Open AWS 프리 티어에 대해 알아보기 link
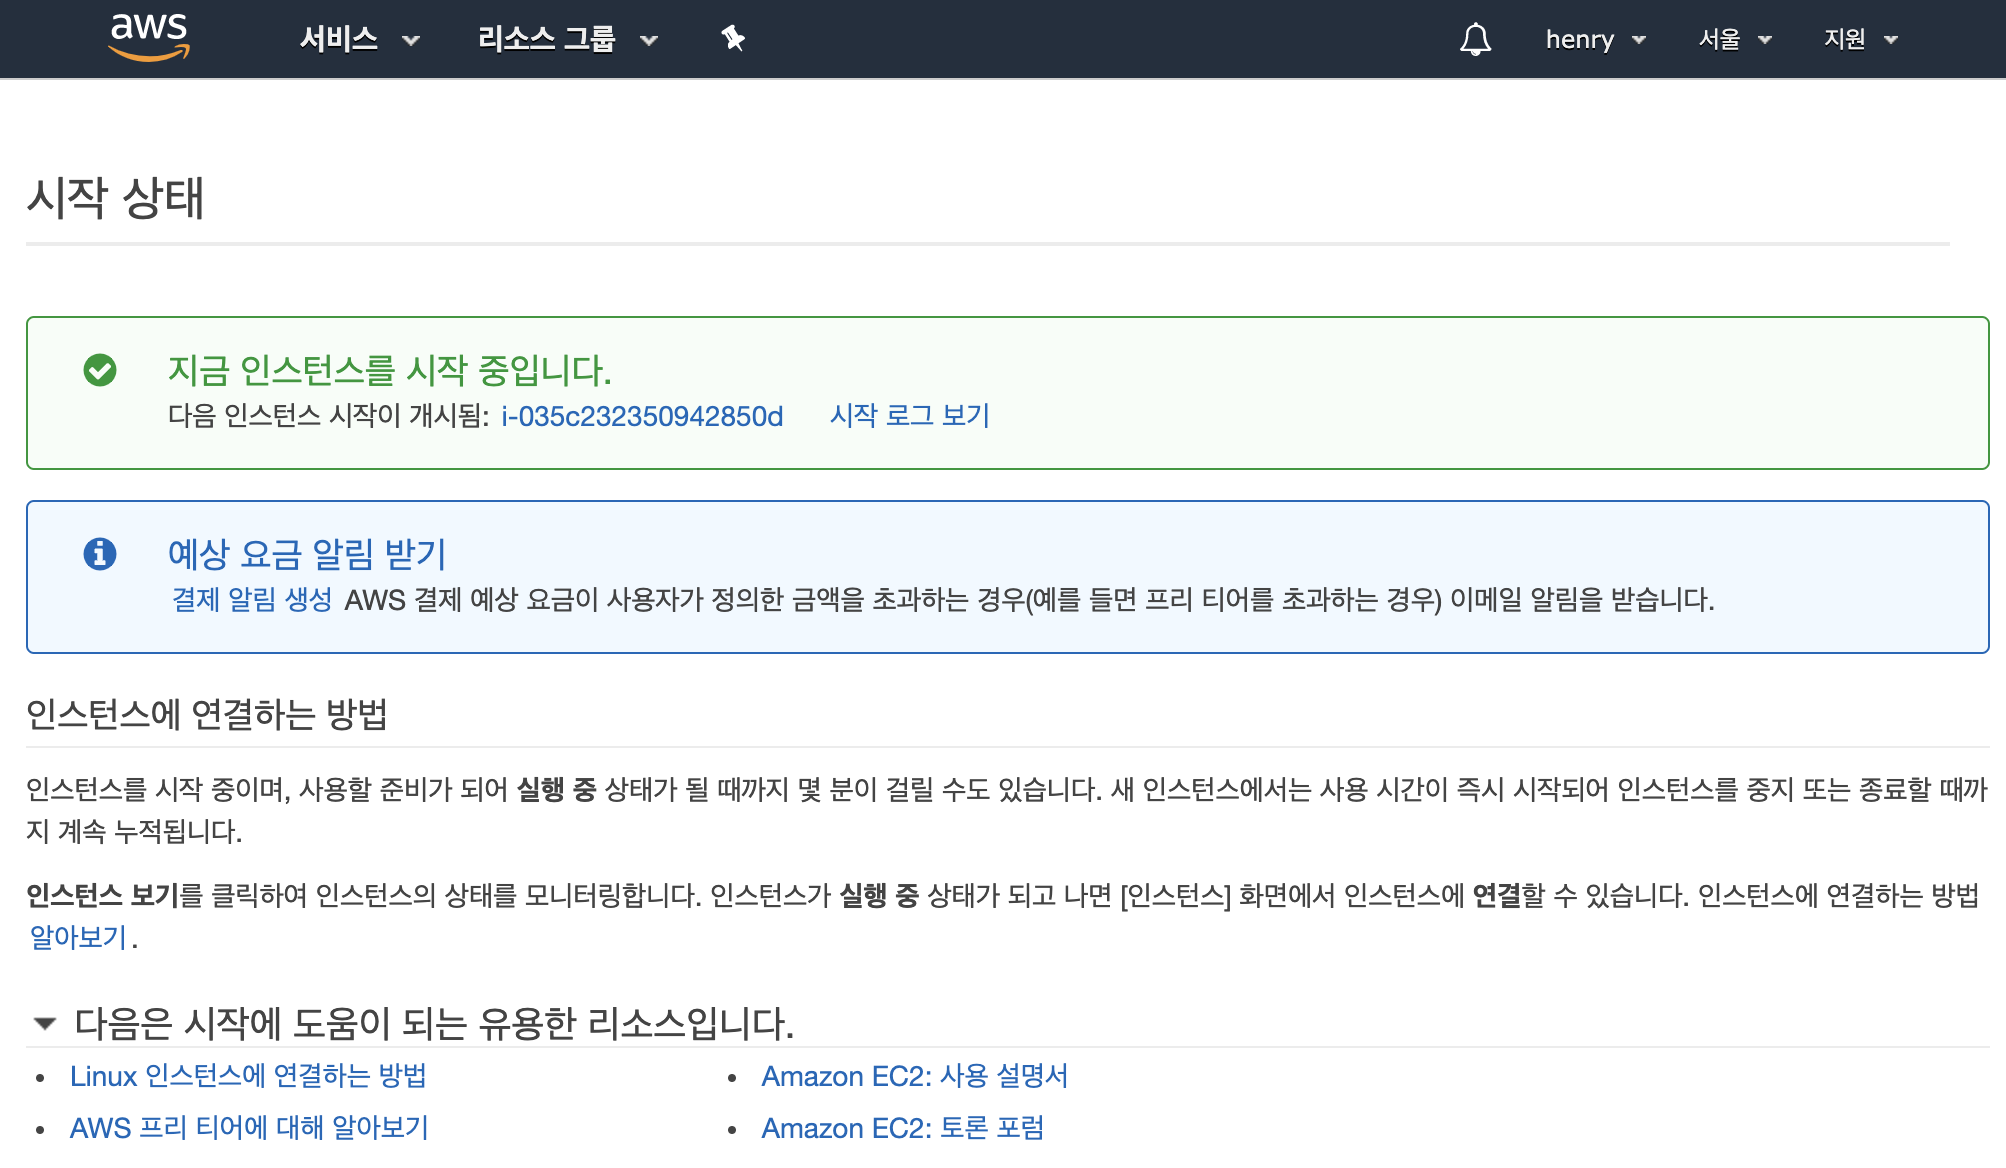 pyautogui.click(x=249, y=1128)
